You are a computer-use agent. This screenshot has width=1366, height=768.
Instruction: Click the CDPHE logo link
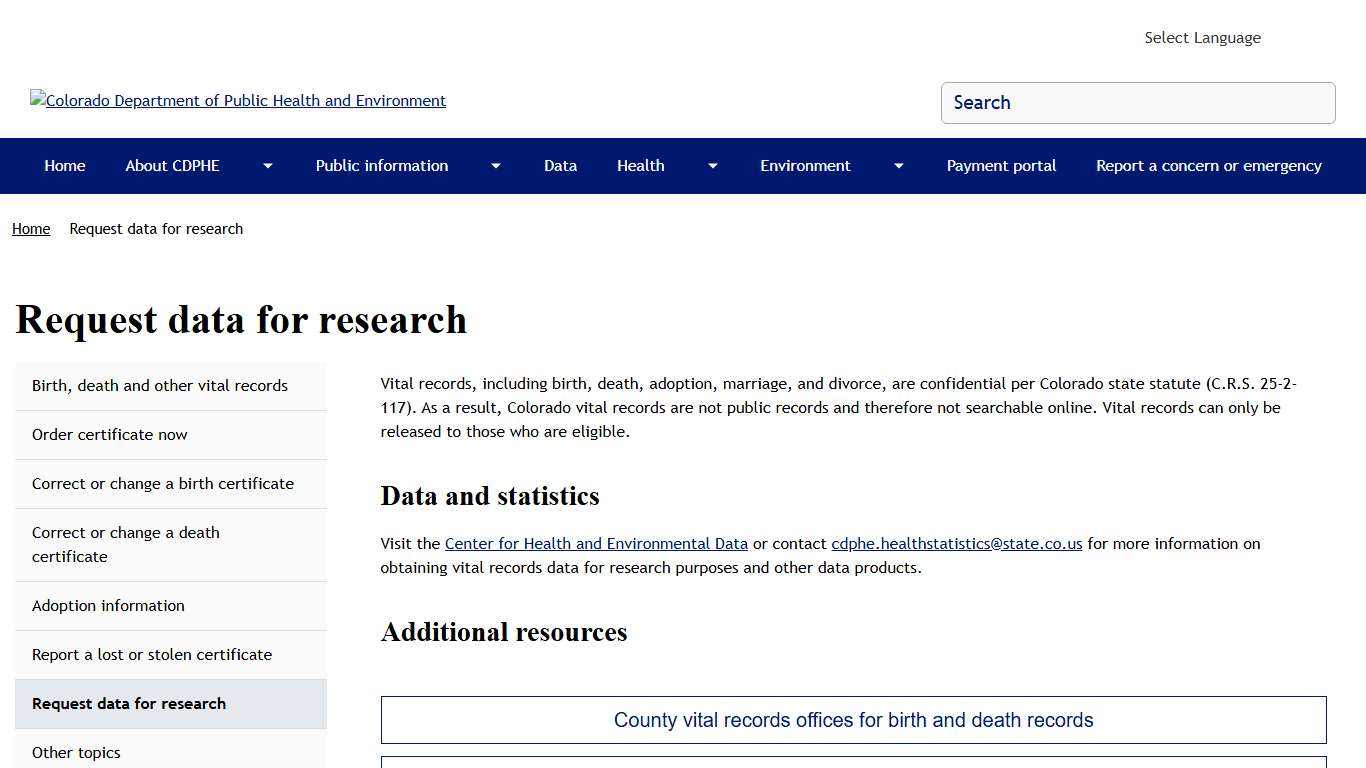tap(238, 100)
